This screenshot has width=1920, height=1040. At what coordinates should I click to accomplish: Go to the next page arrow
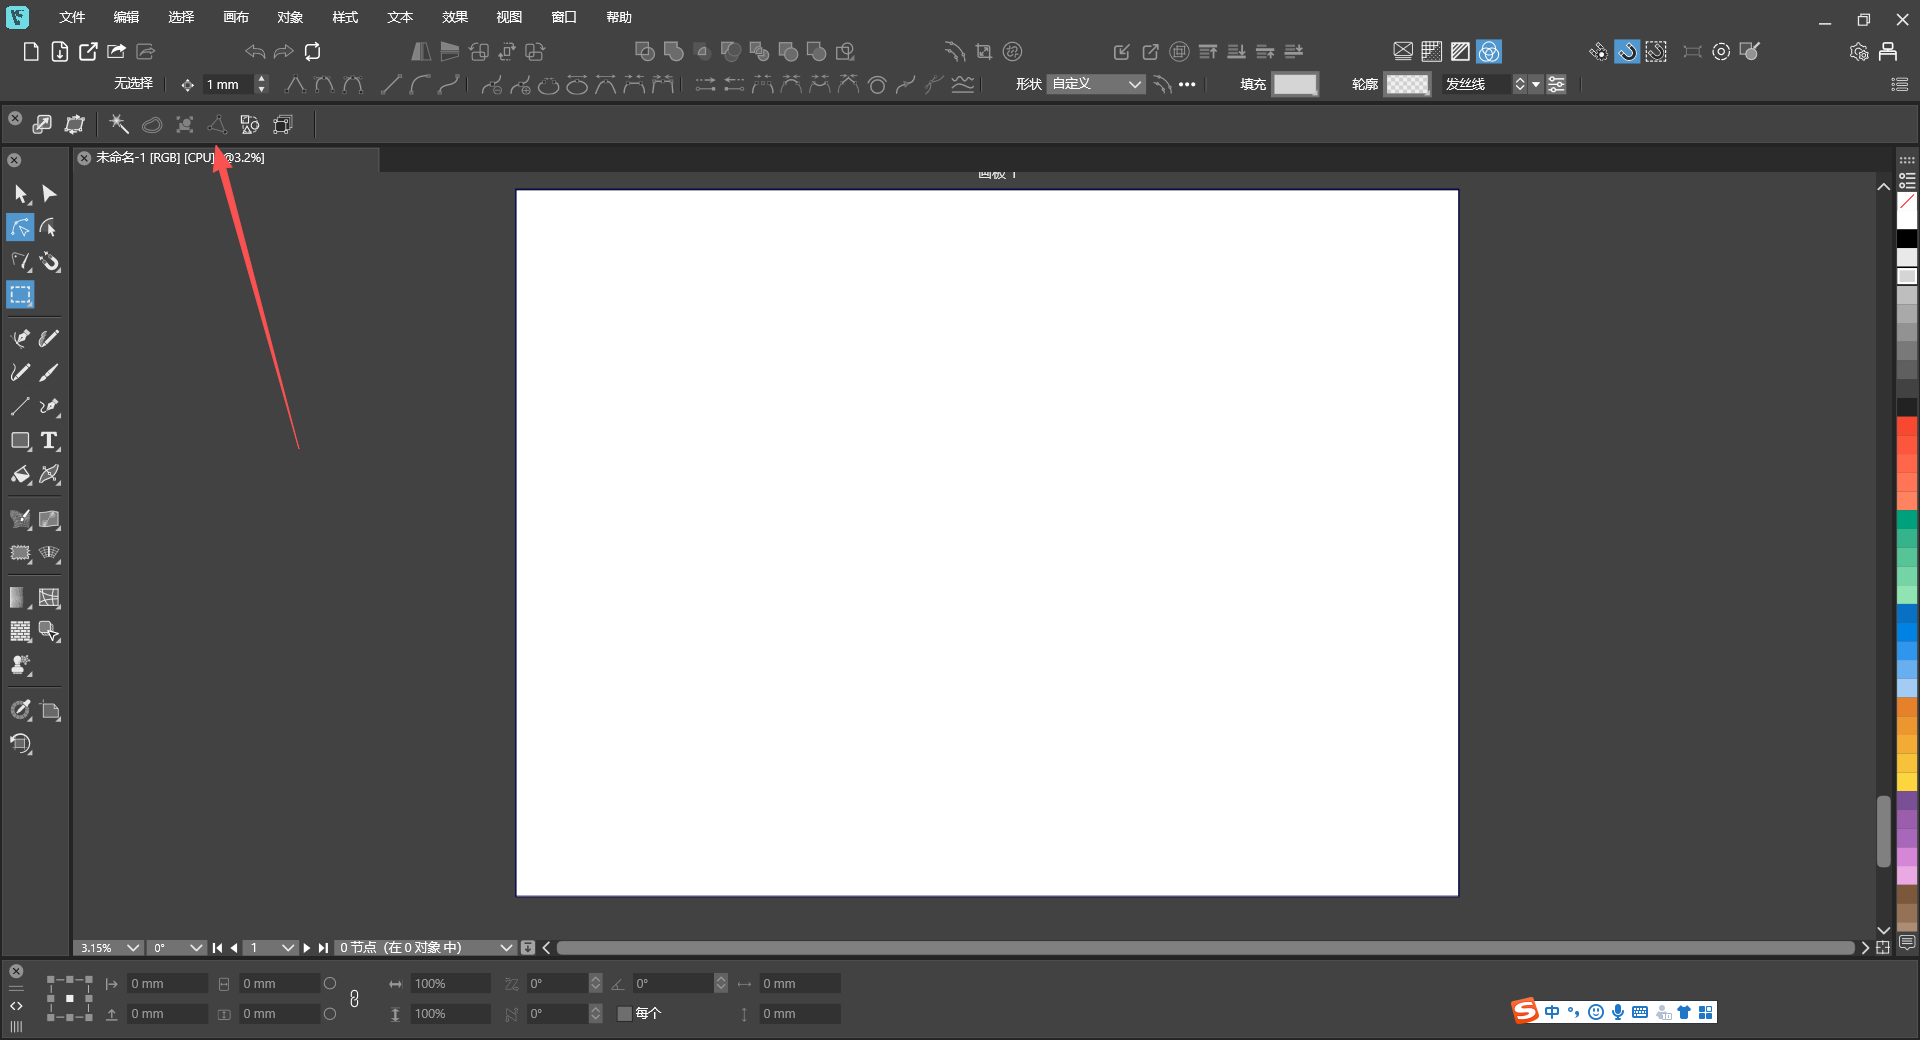[x=307, y=948]
